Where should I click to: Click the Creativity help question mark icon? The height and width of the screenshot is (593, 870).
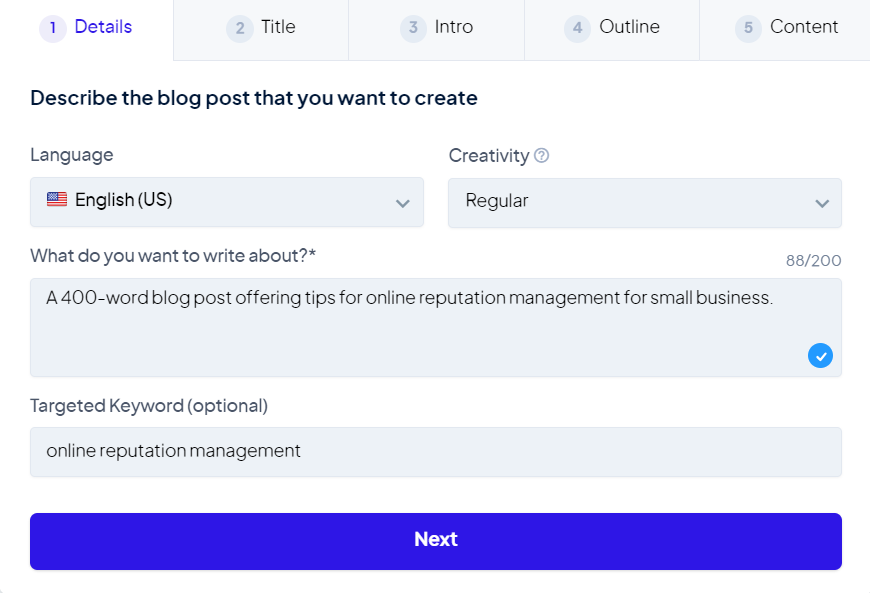542,155
